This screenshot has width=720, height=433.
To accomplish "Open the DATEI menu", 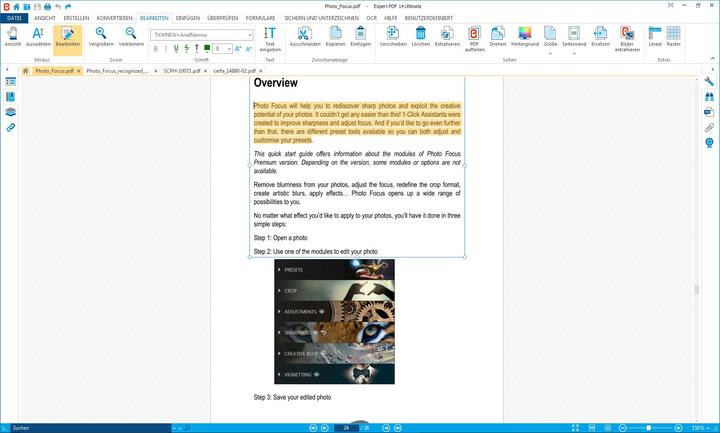I will point(14,18).
